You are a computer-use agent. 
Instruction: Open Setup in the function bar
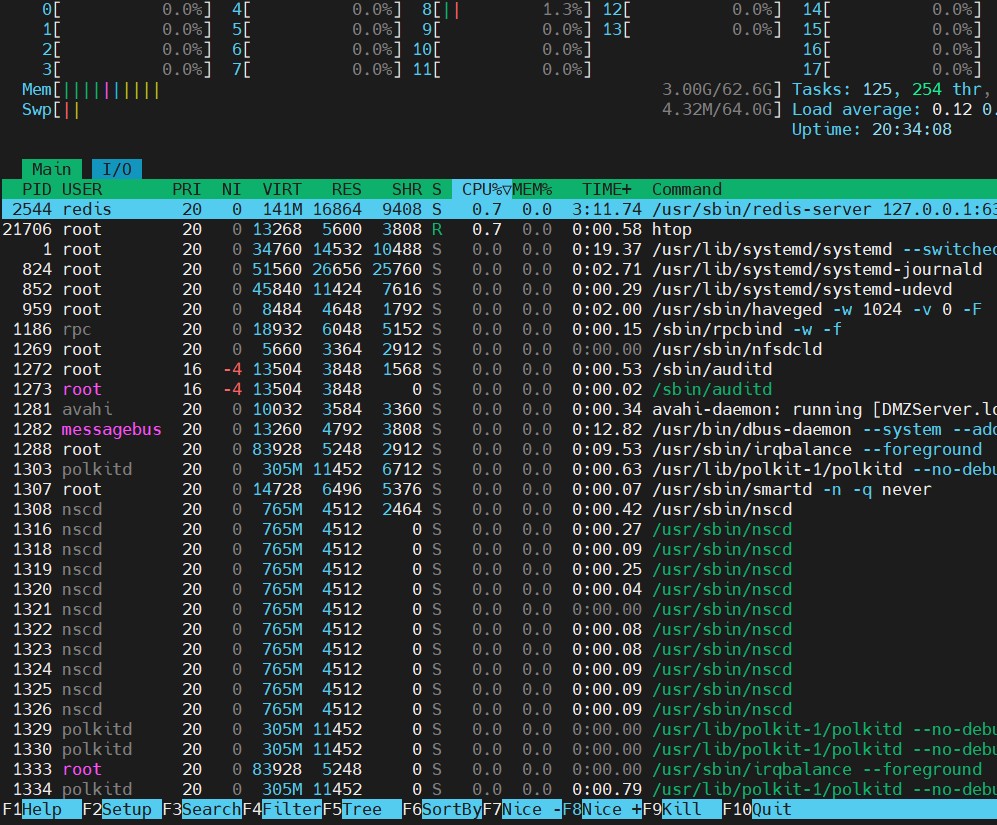122,809
